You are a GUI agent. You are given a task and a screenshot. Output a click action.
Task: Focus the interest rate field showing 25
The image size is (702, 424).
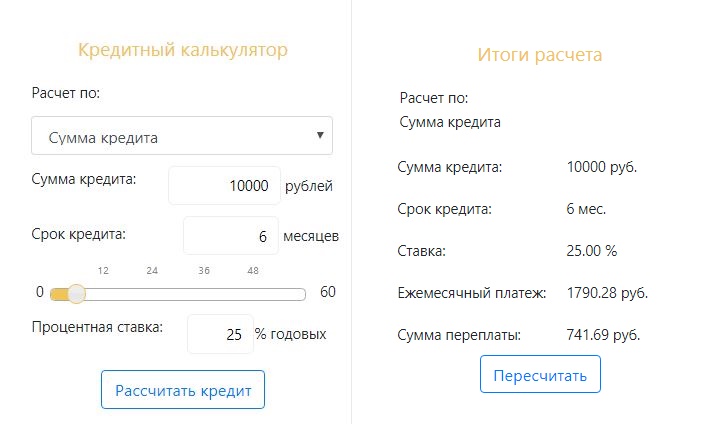tap(220, 334)
